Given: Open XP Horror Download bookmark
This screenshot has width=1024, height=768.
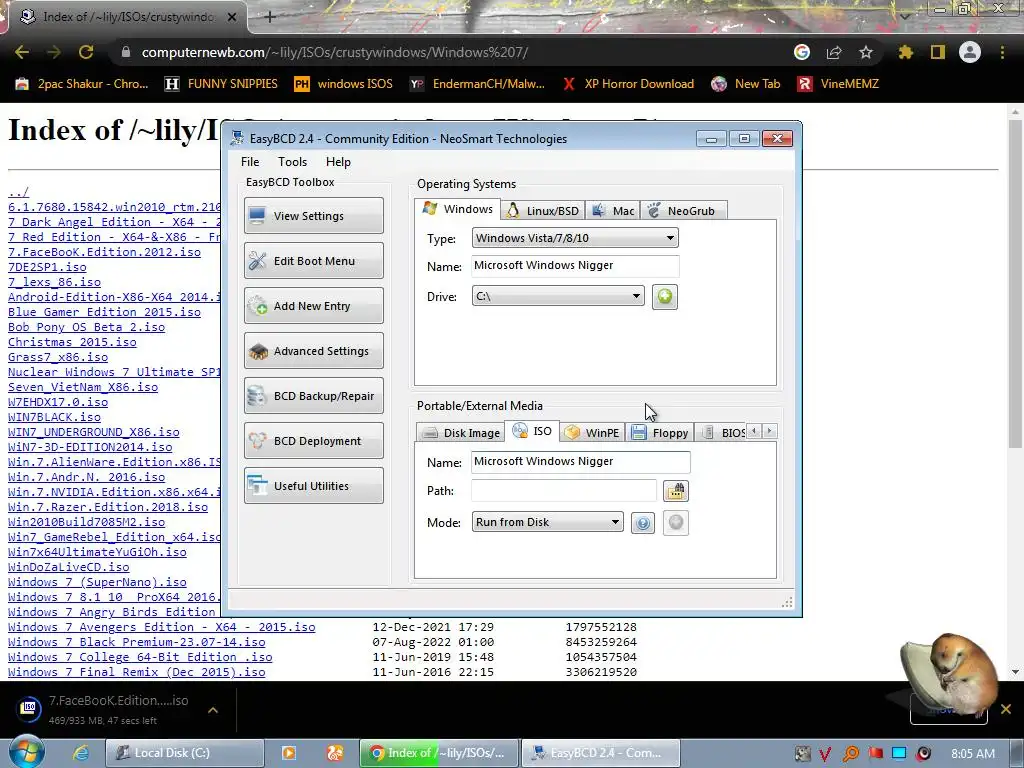Looking at the screenshot, I should pyautogui.click(x=628, y=84).
